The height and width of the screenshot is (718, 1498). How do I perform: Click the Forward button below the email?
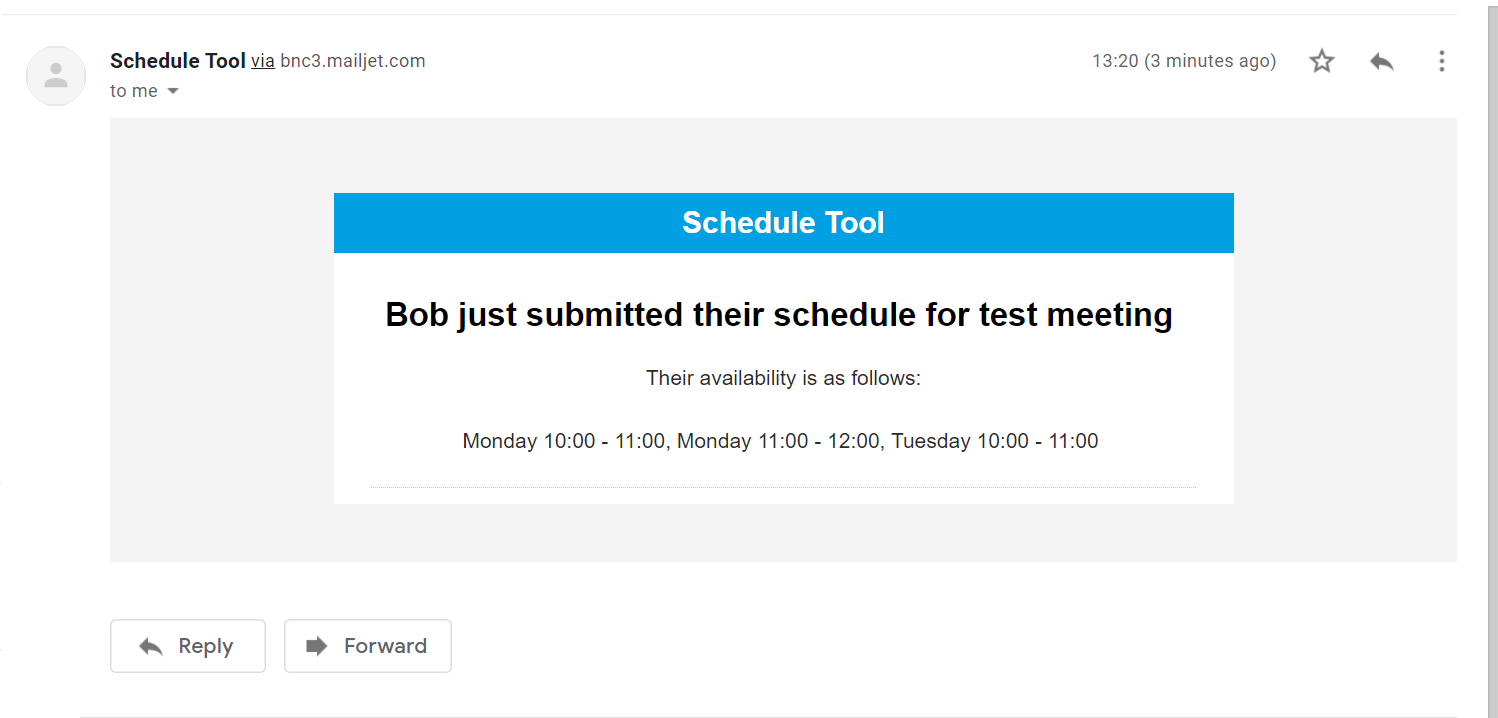(x=367, y=645)
